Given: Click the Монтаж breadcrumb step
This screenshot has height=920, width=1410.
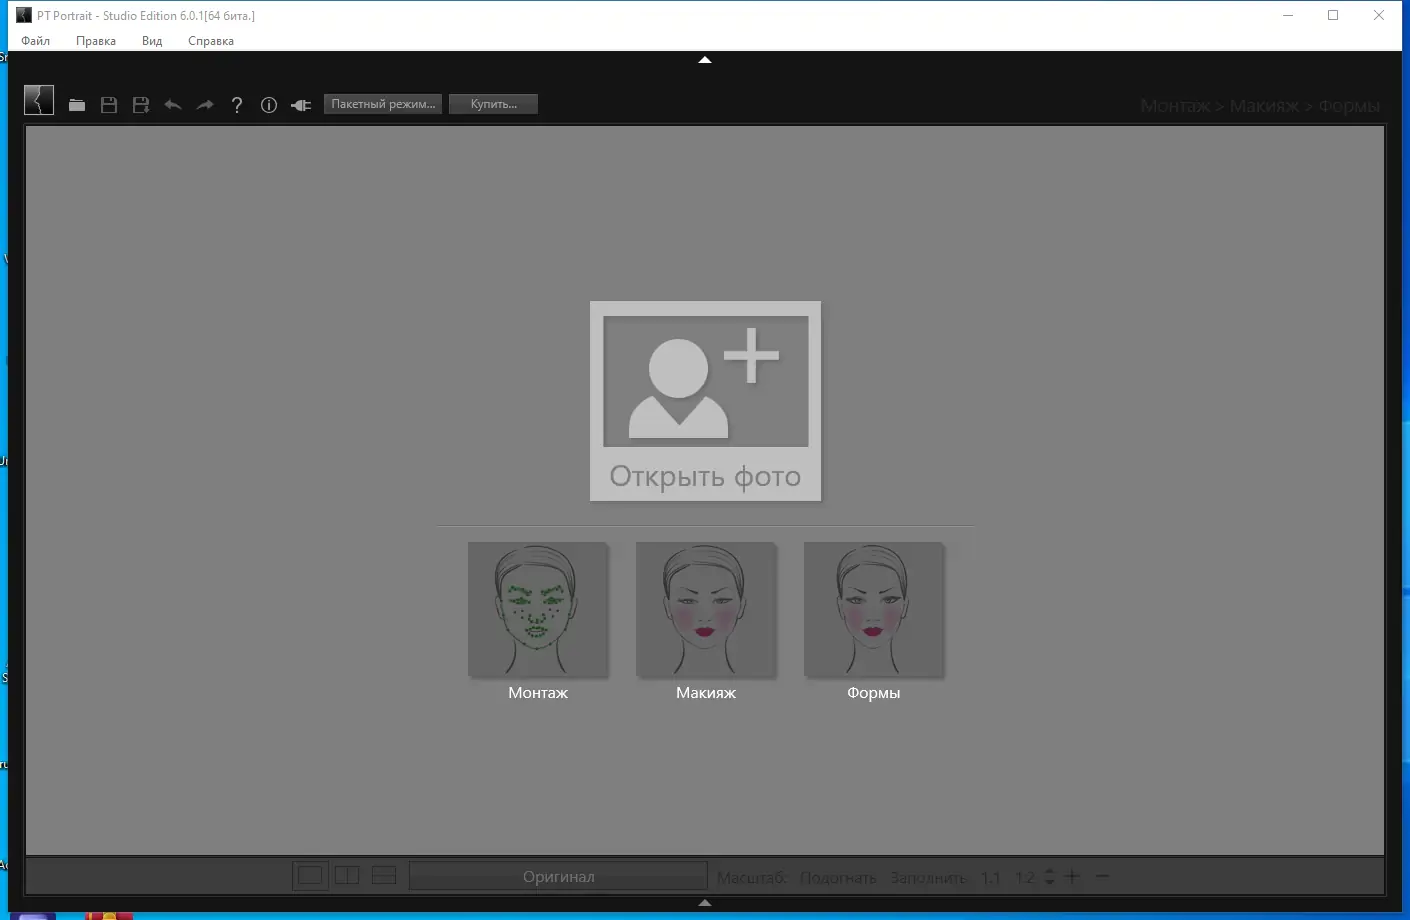Looking at the screenshot, I should (1175, 106).
